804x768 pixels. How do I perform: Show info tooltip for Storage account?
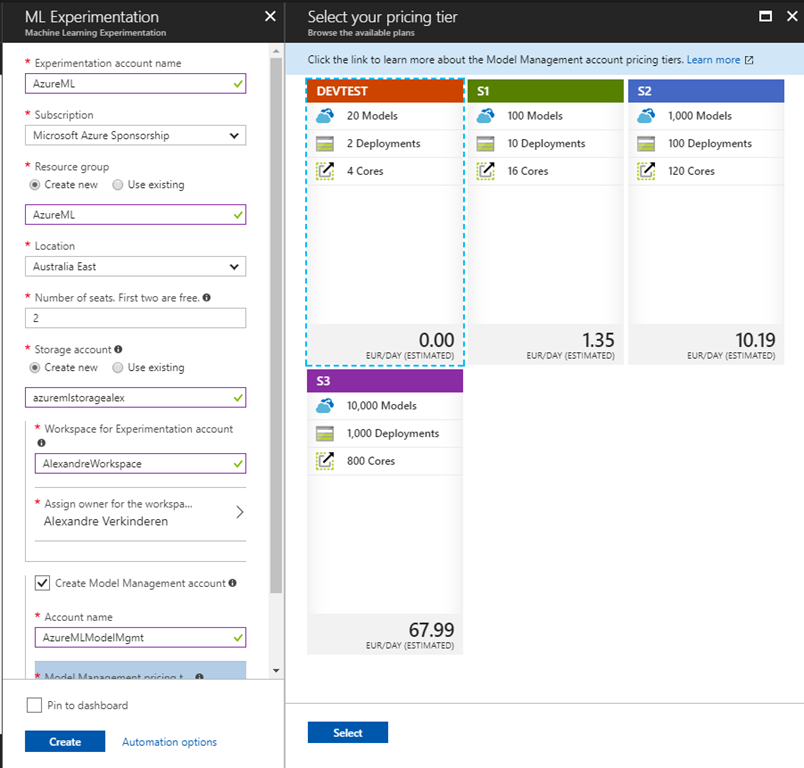[x=118, y=349]
